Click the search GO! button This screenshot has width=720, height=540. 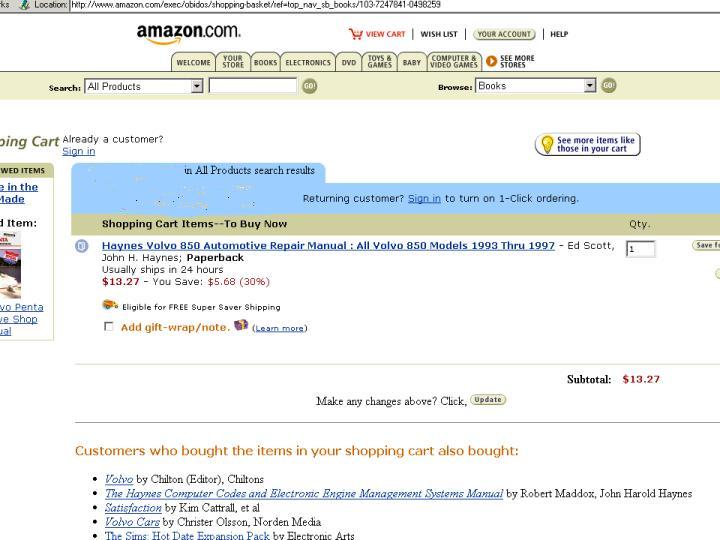coord(309,86)
